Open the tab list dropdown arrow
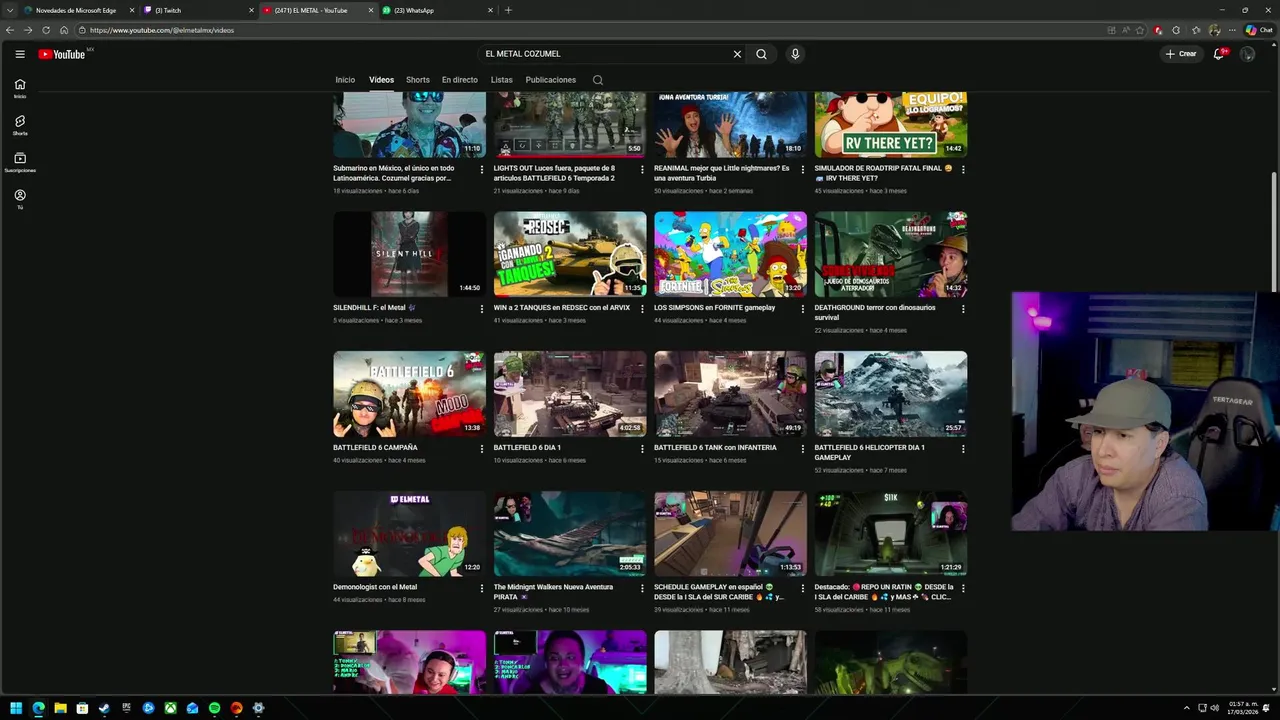The width and height of the screenshot is (1280, 720). point(10,10)
